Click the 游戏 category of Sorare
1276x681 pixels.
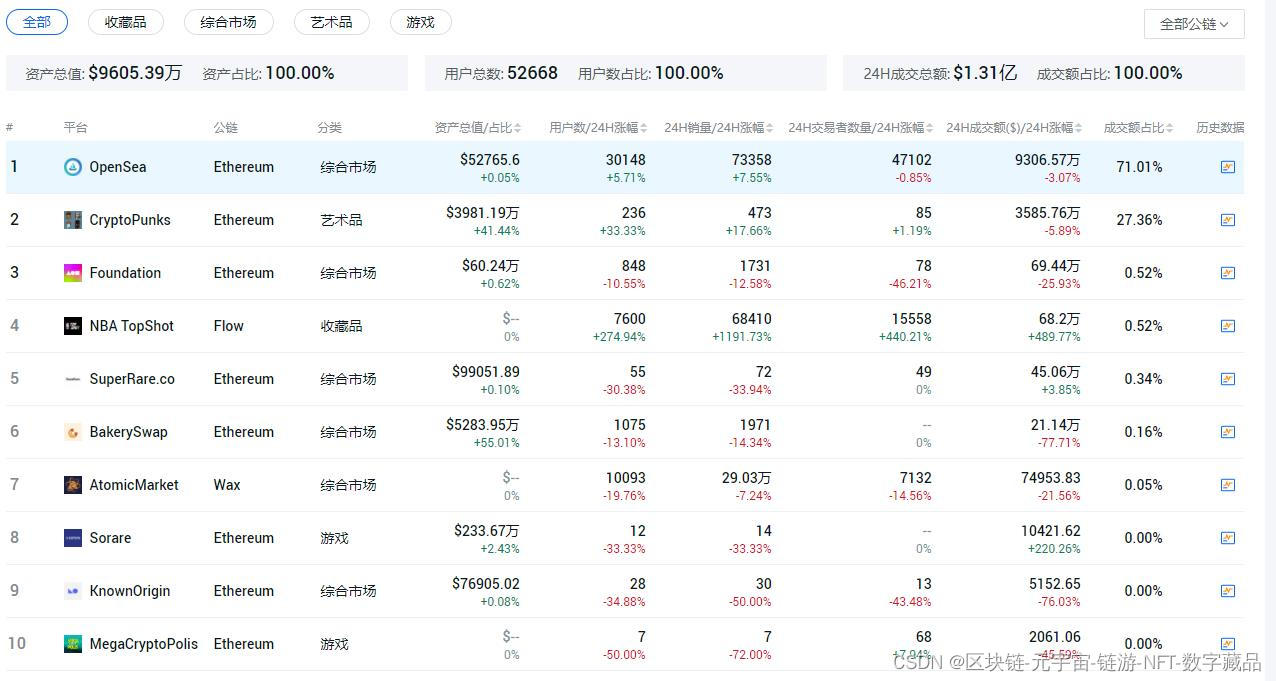[335, 538]
